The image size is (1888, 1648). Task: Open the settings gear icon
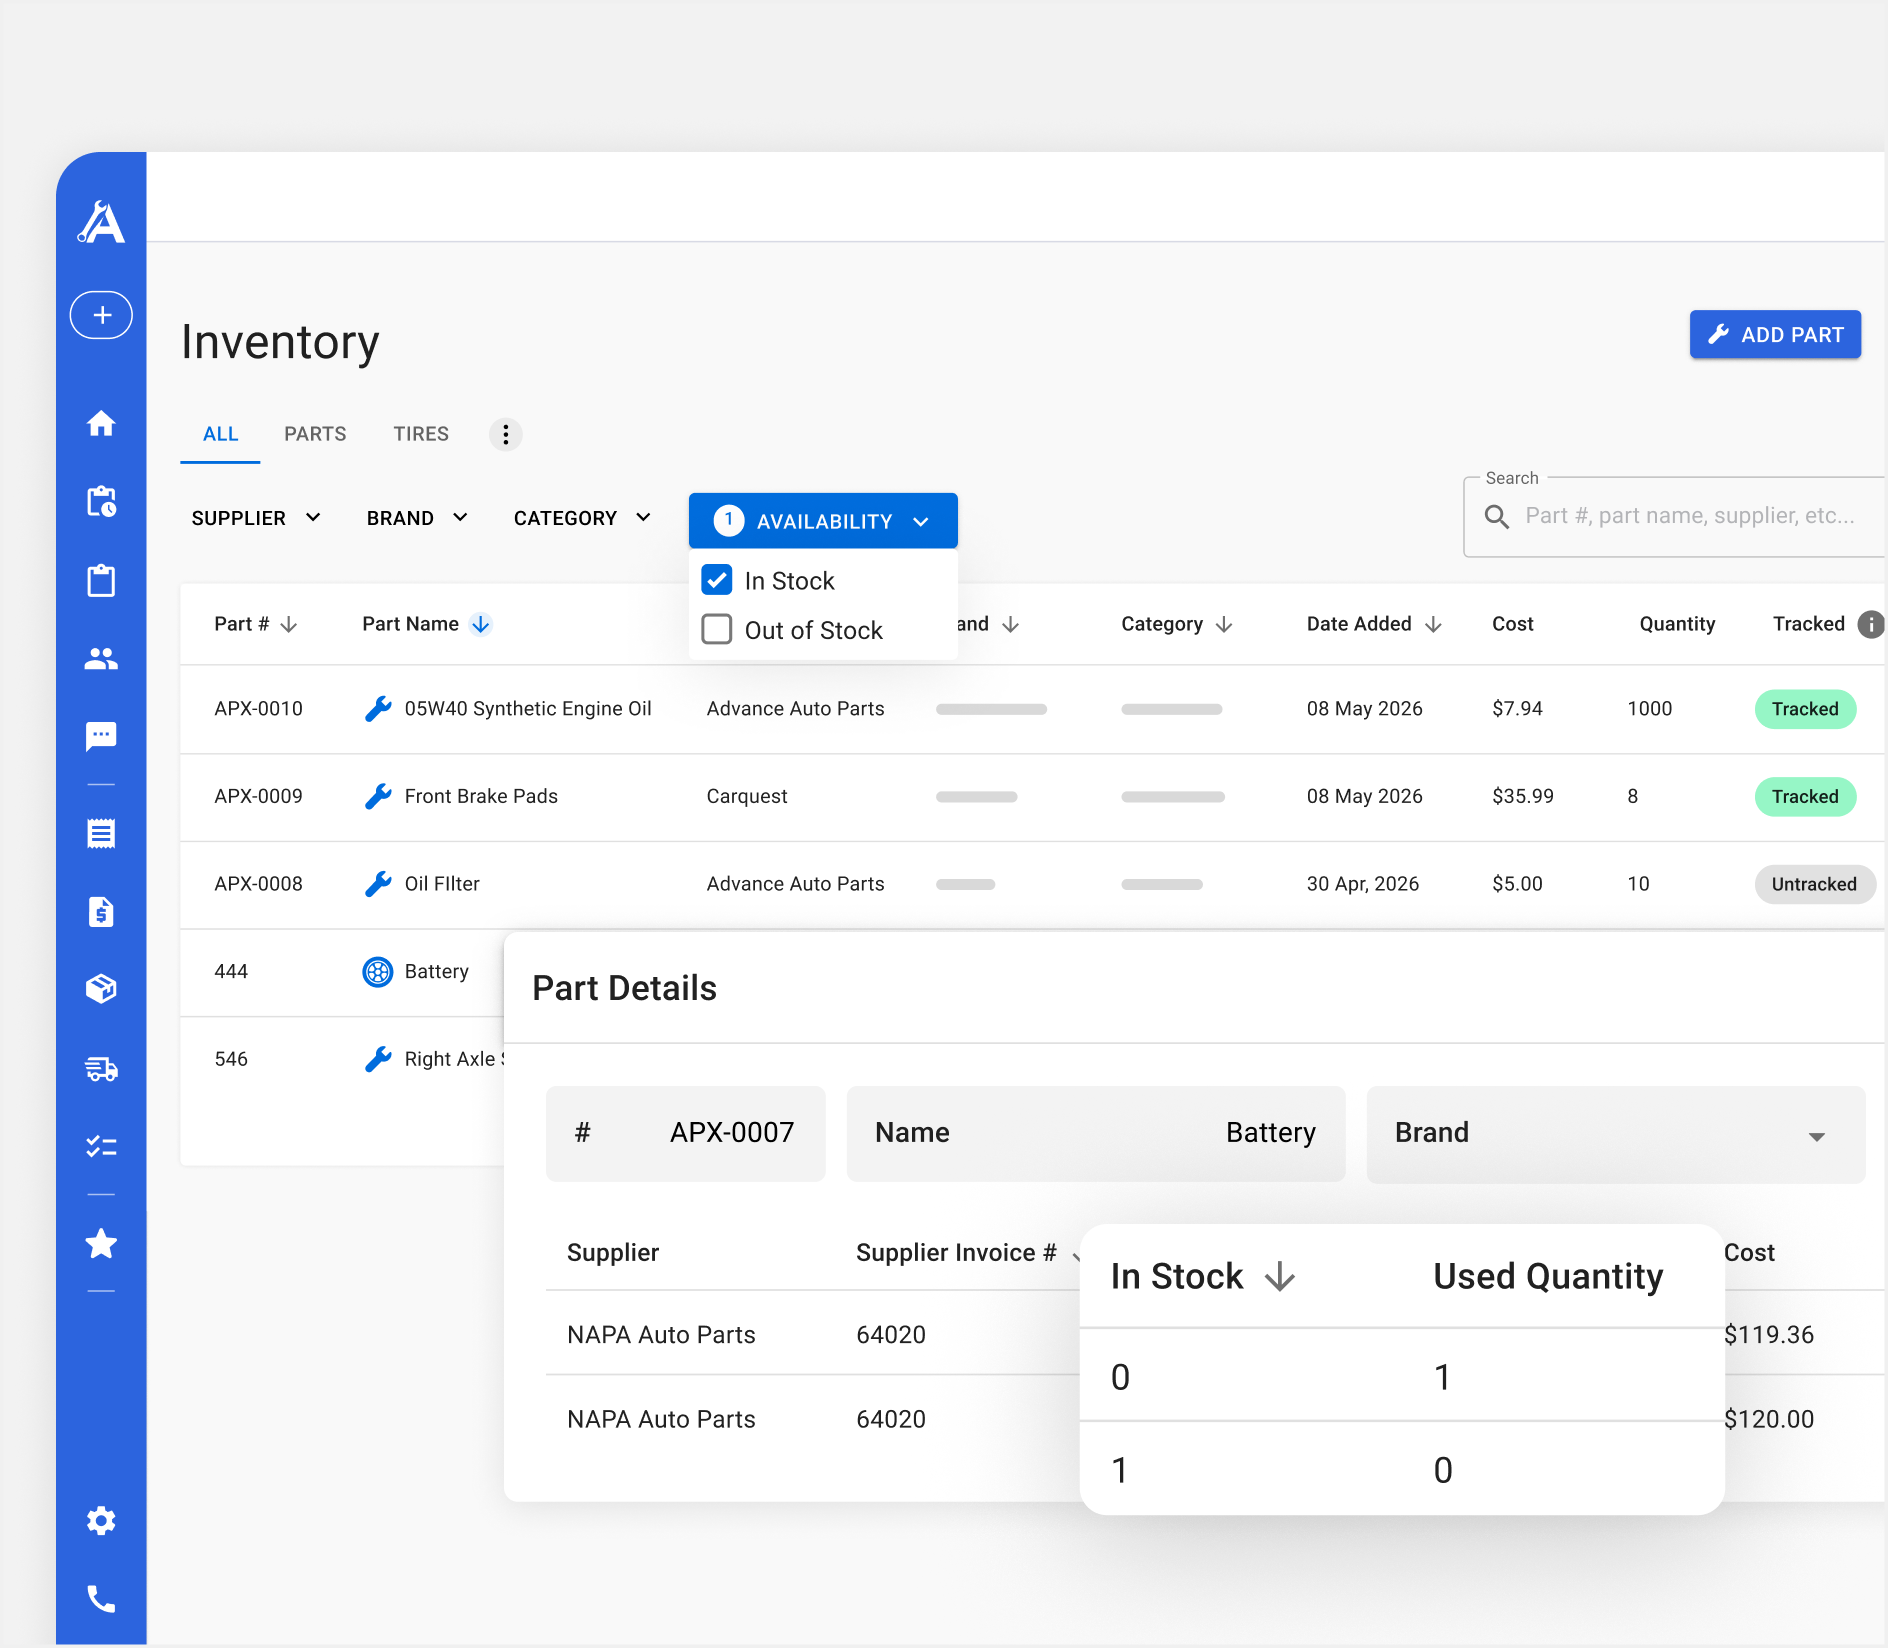click(101, 1521)
